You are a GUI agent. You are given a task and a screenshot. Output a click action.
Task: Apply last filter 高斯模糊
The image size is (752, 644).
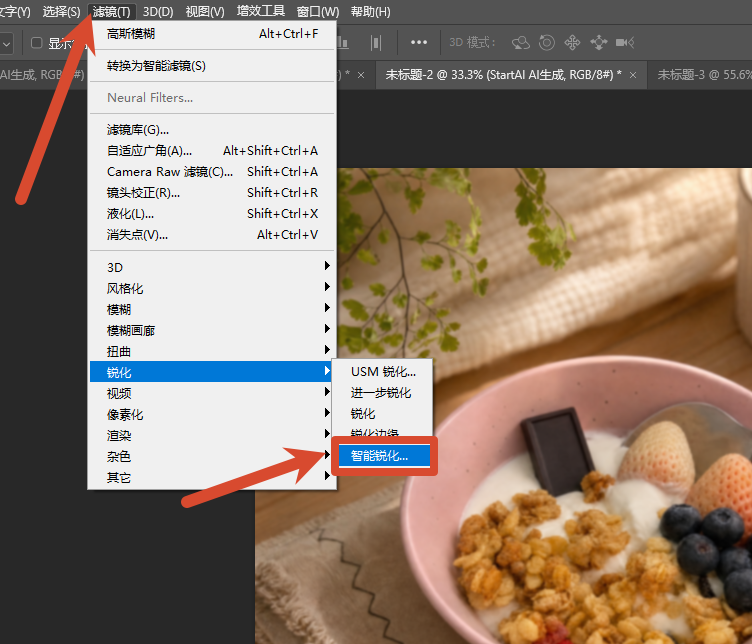(x=212, y=34)
